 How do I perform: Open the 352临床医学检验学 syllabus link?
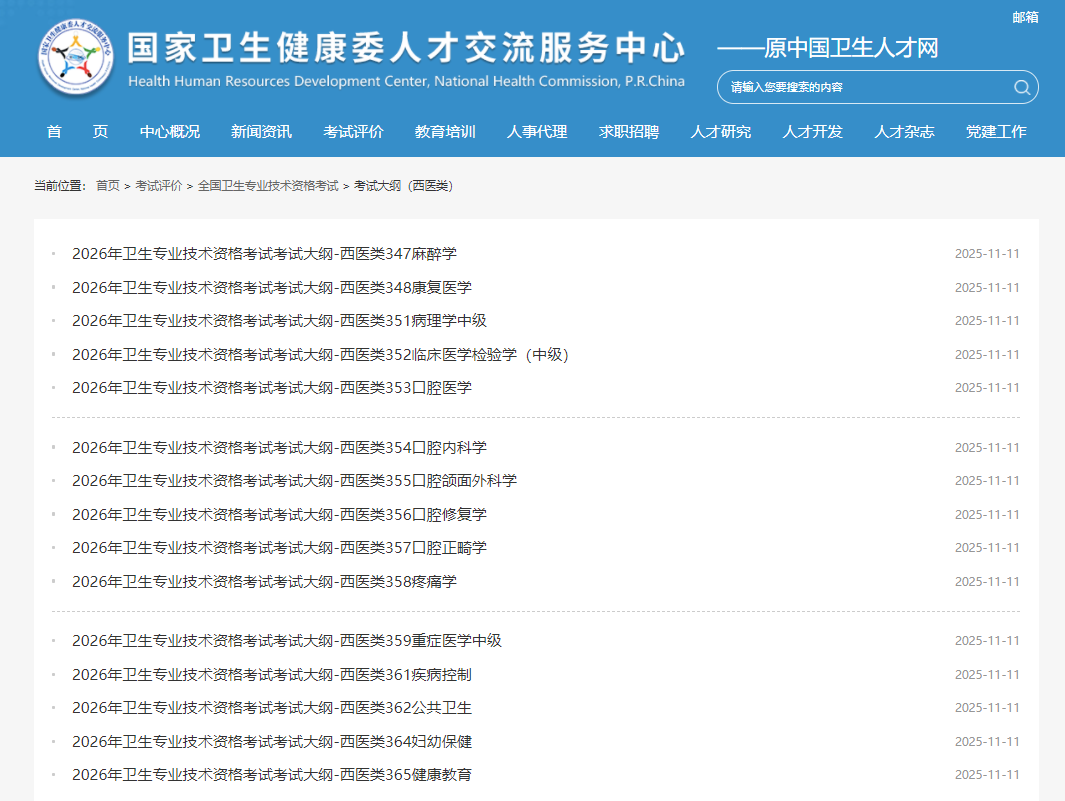click(320, 355)
